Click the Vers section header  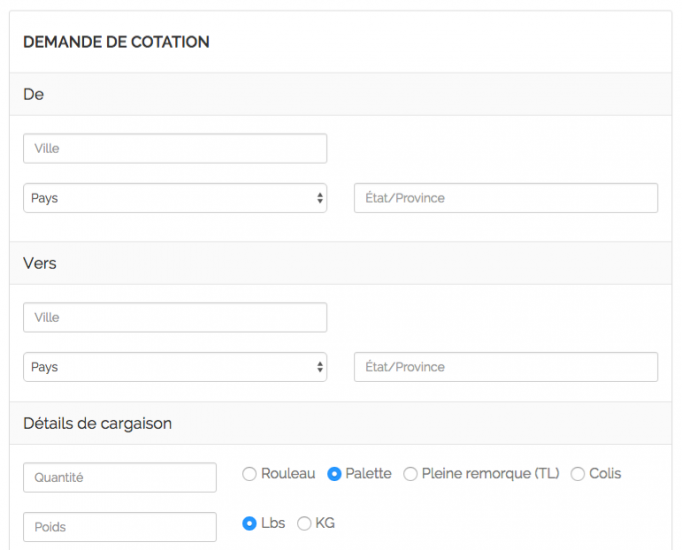40,263
